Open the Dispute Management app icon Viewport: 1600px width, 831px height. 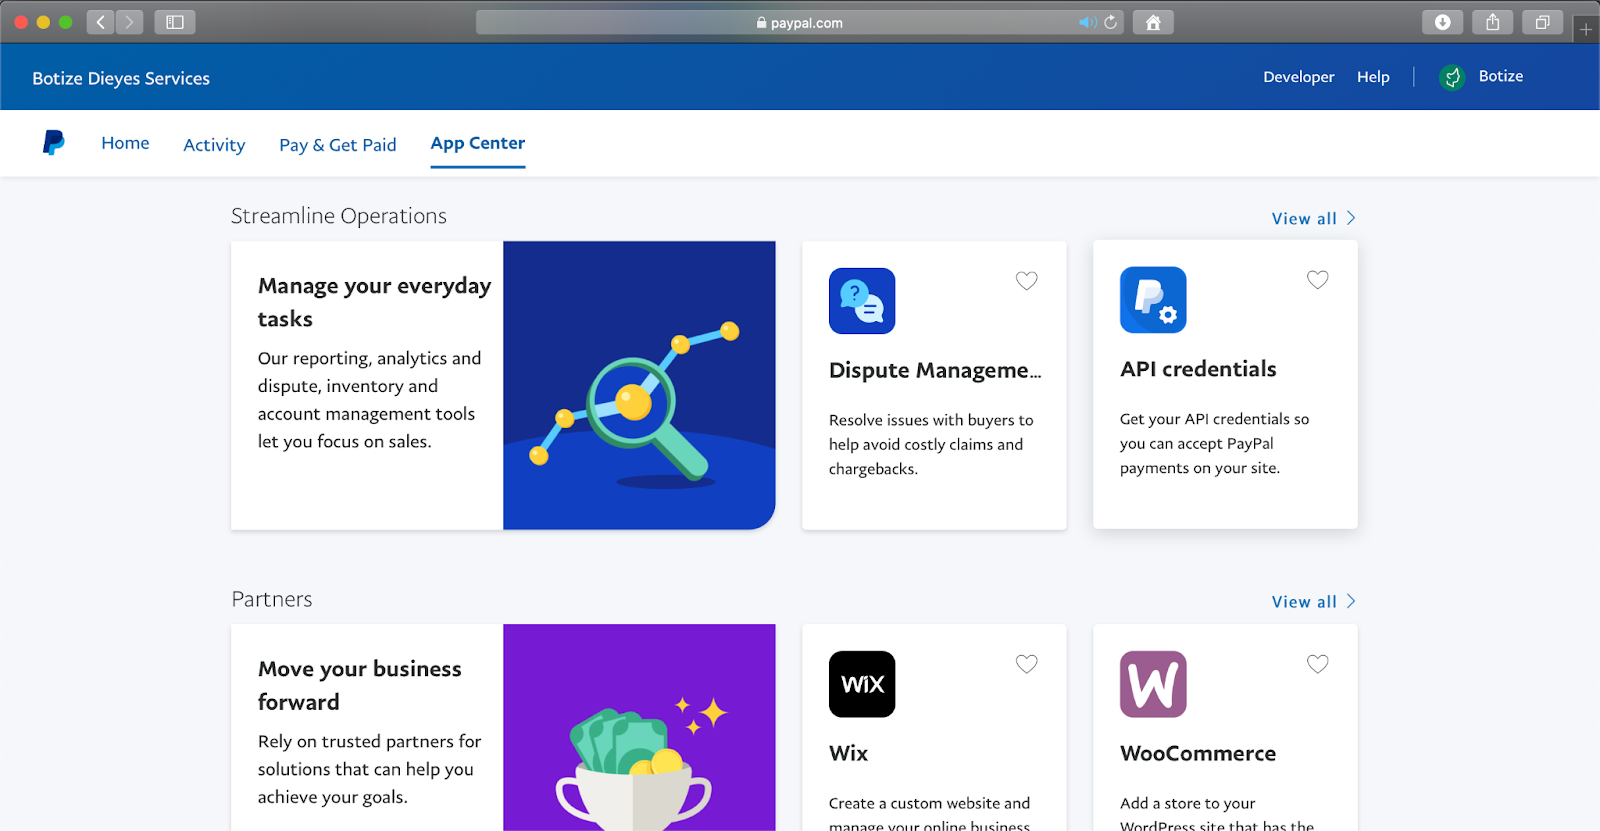pyautogui.click(x=862, y=301)
